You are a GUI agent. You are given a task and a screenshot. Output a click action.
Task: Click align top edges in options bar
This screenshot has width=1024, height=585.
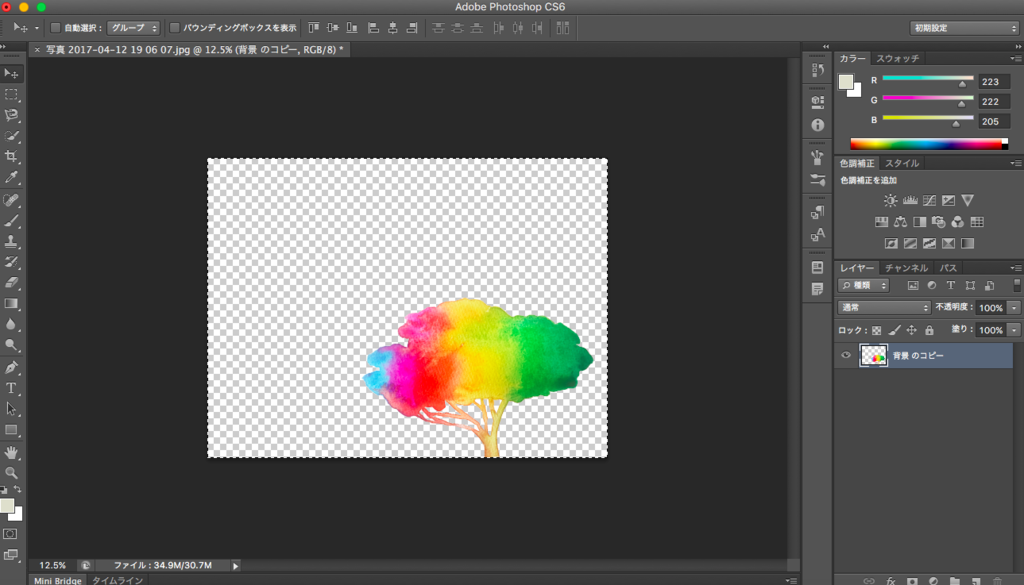313,27
